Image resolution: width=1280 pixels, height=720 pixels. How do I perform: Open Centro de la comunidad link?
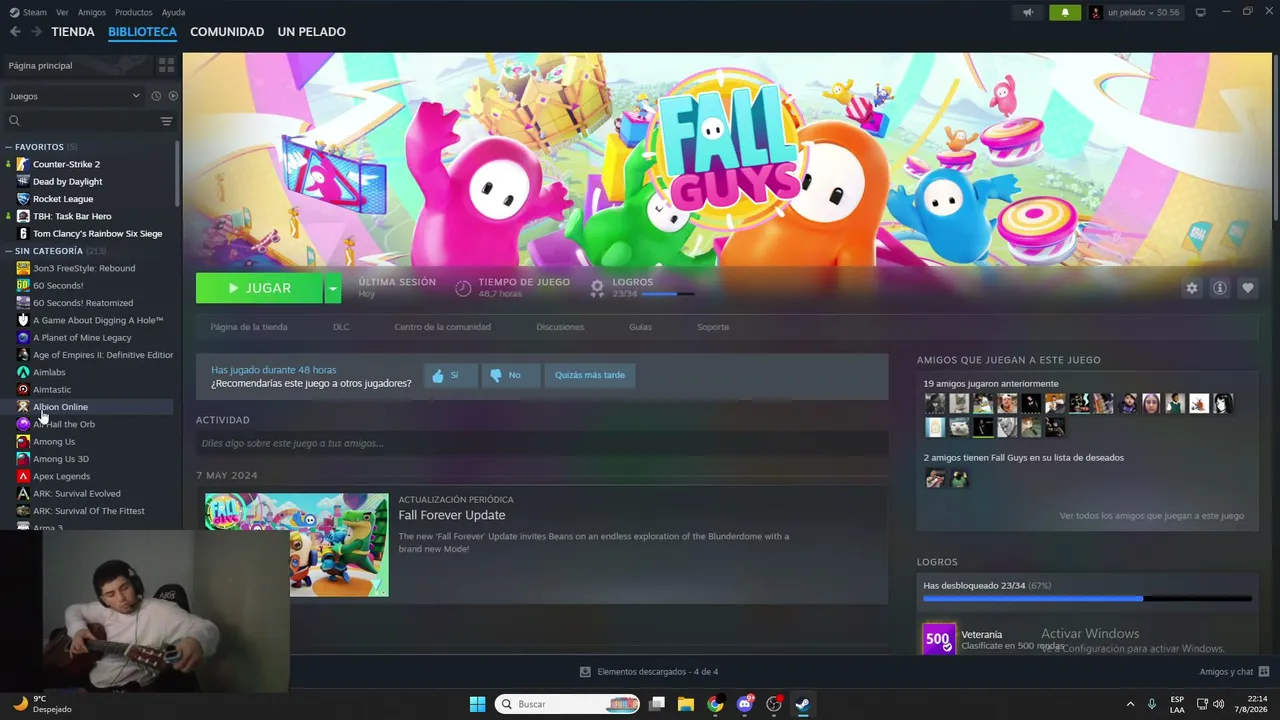[442, 327]
